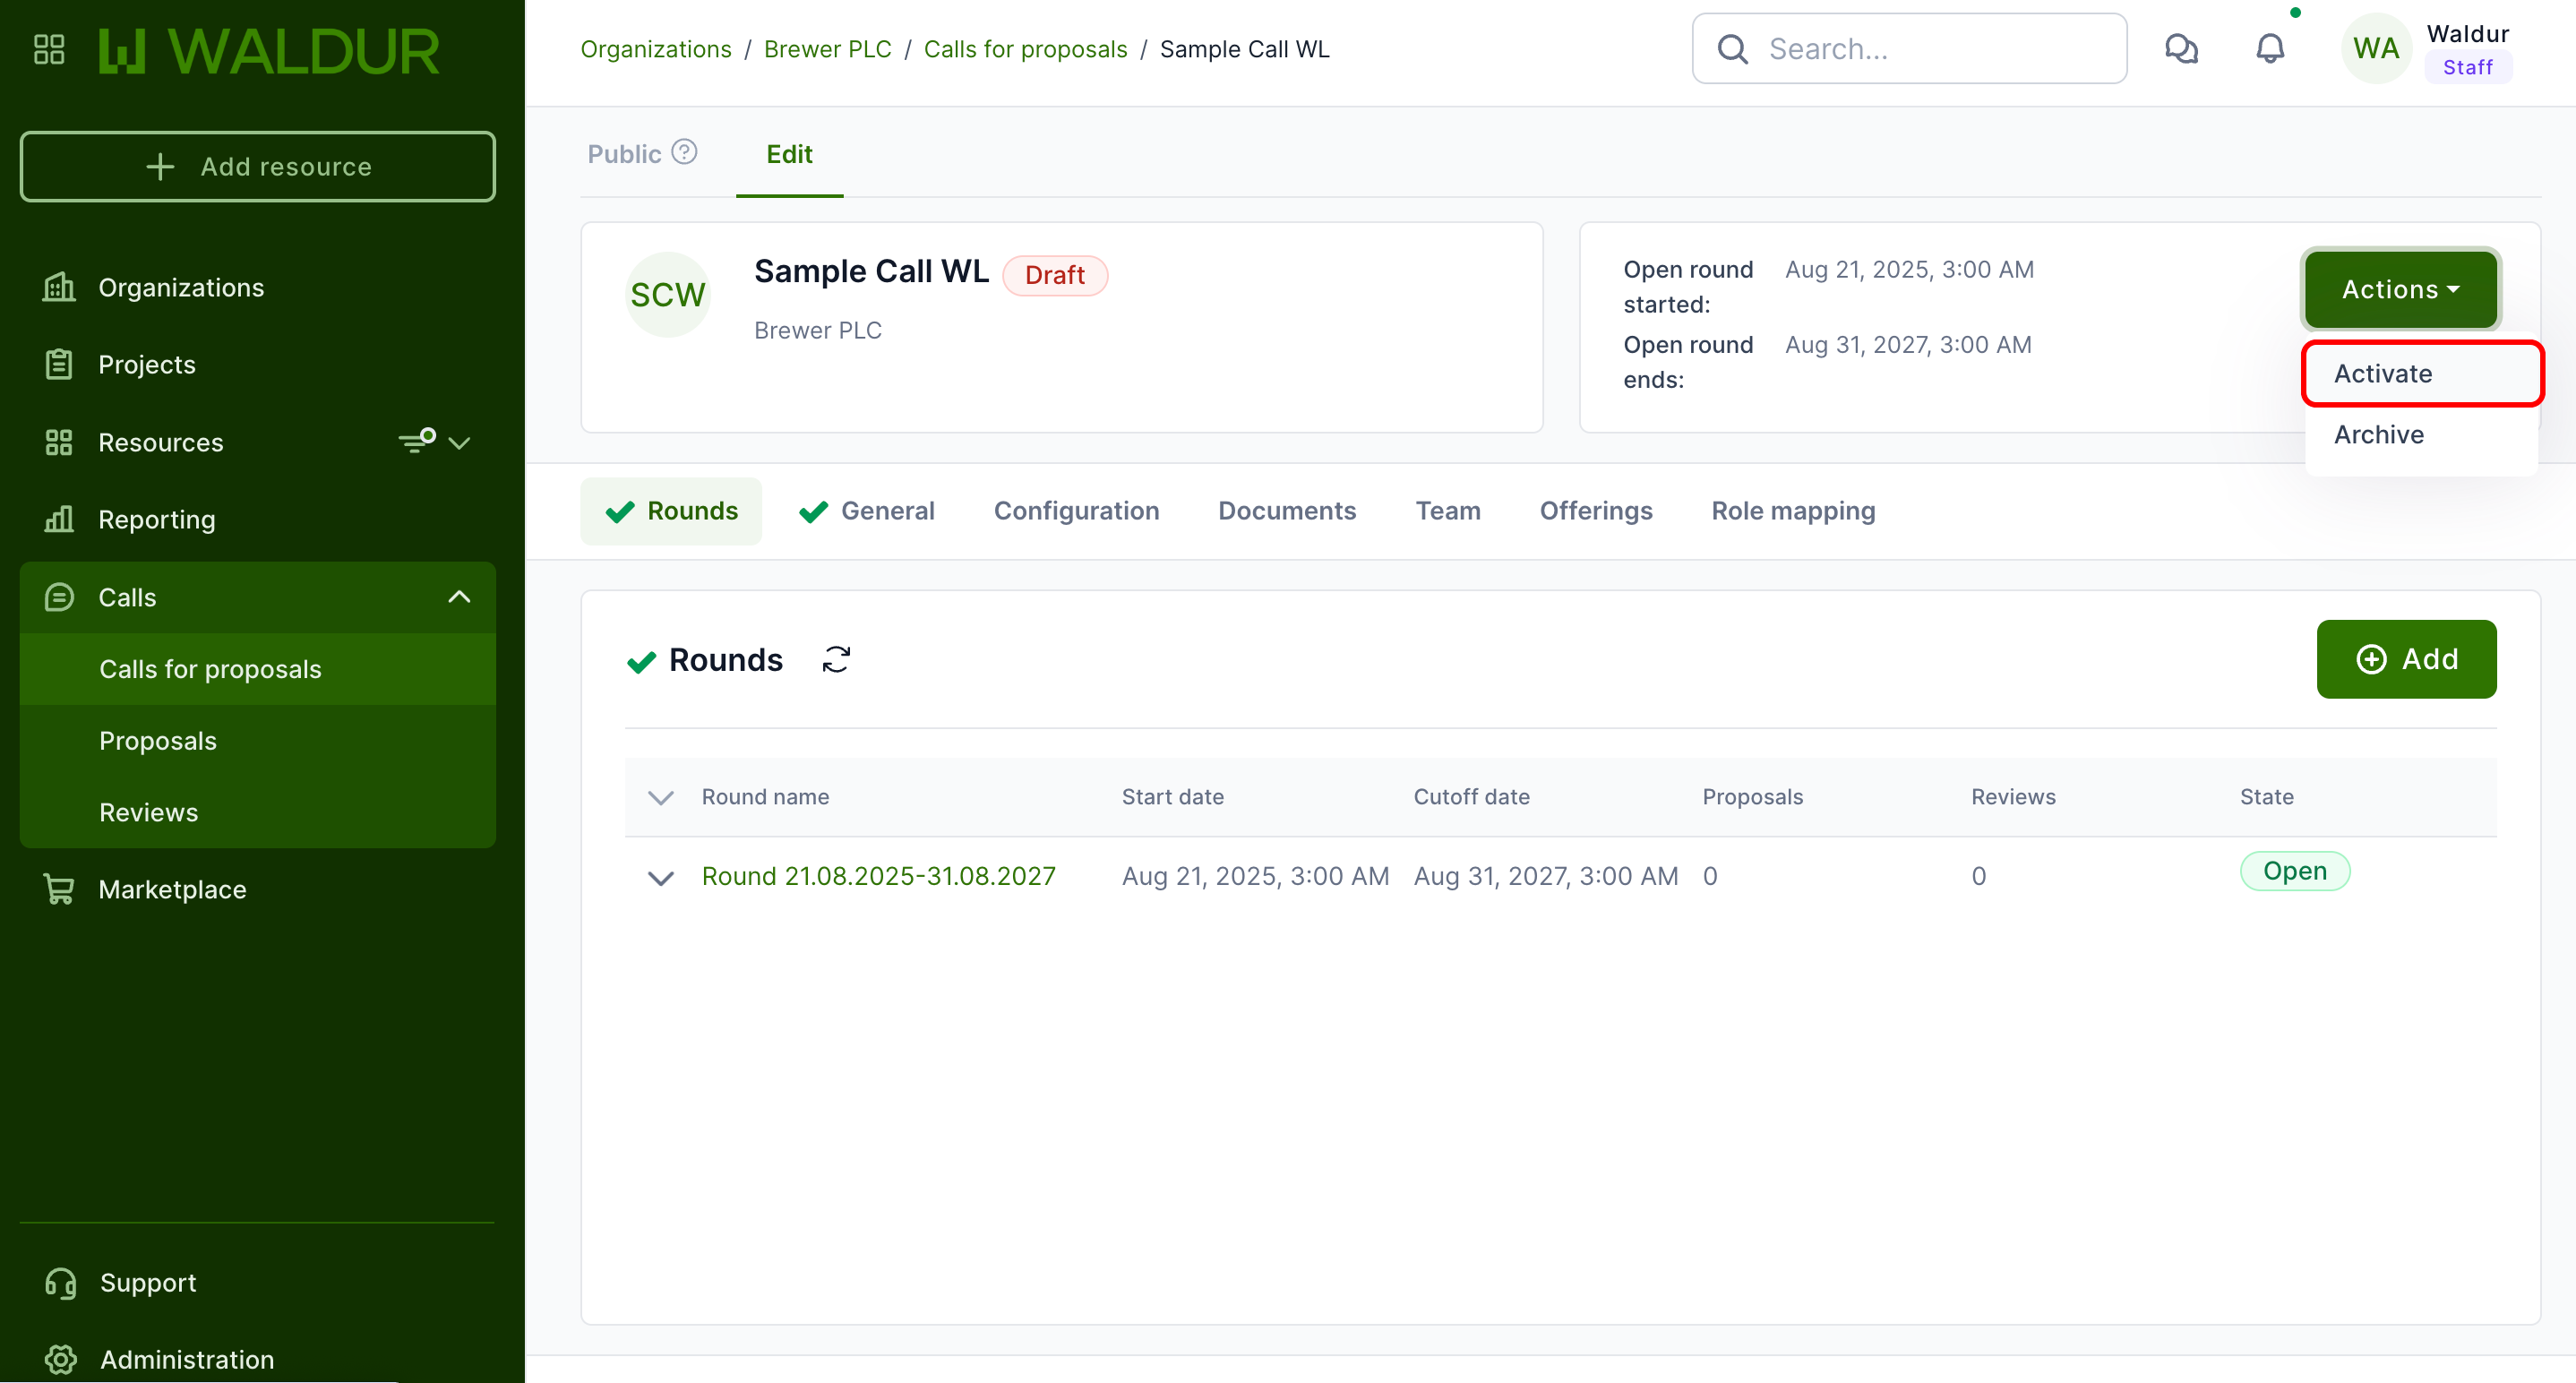
Task: Click the Public tab help icon
Action: point(684,152)
